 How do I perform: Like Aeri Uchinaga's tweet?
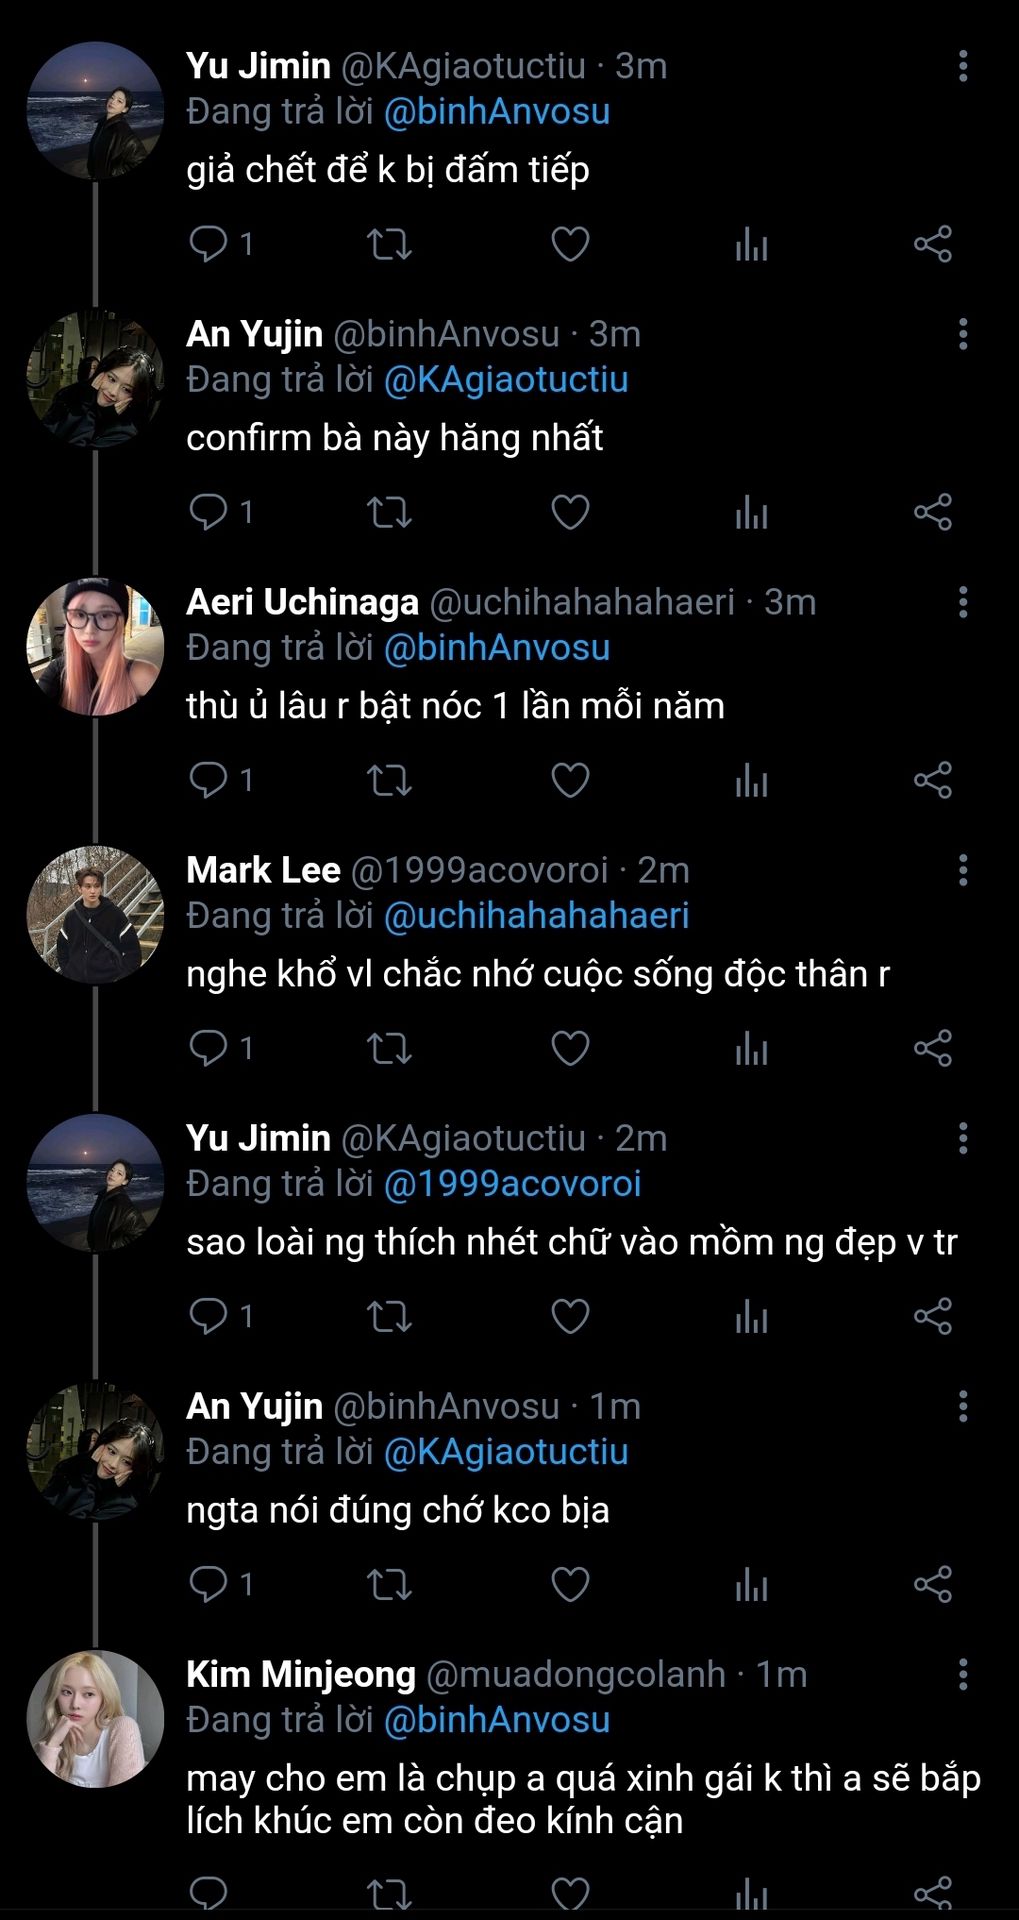point(570,780)
